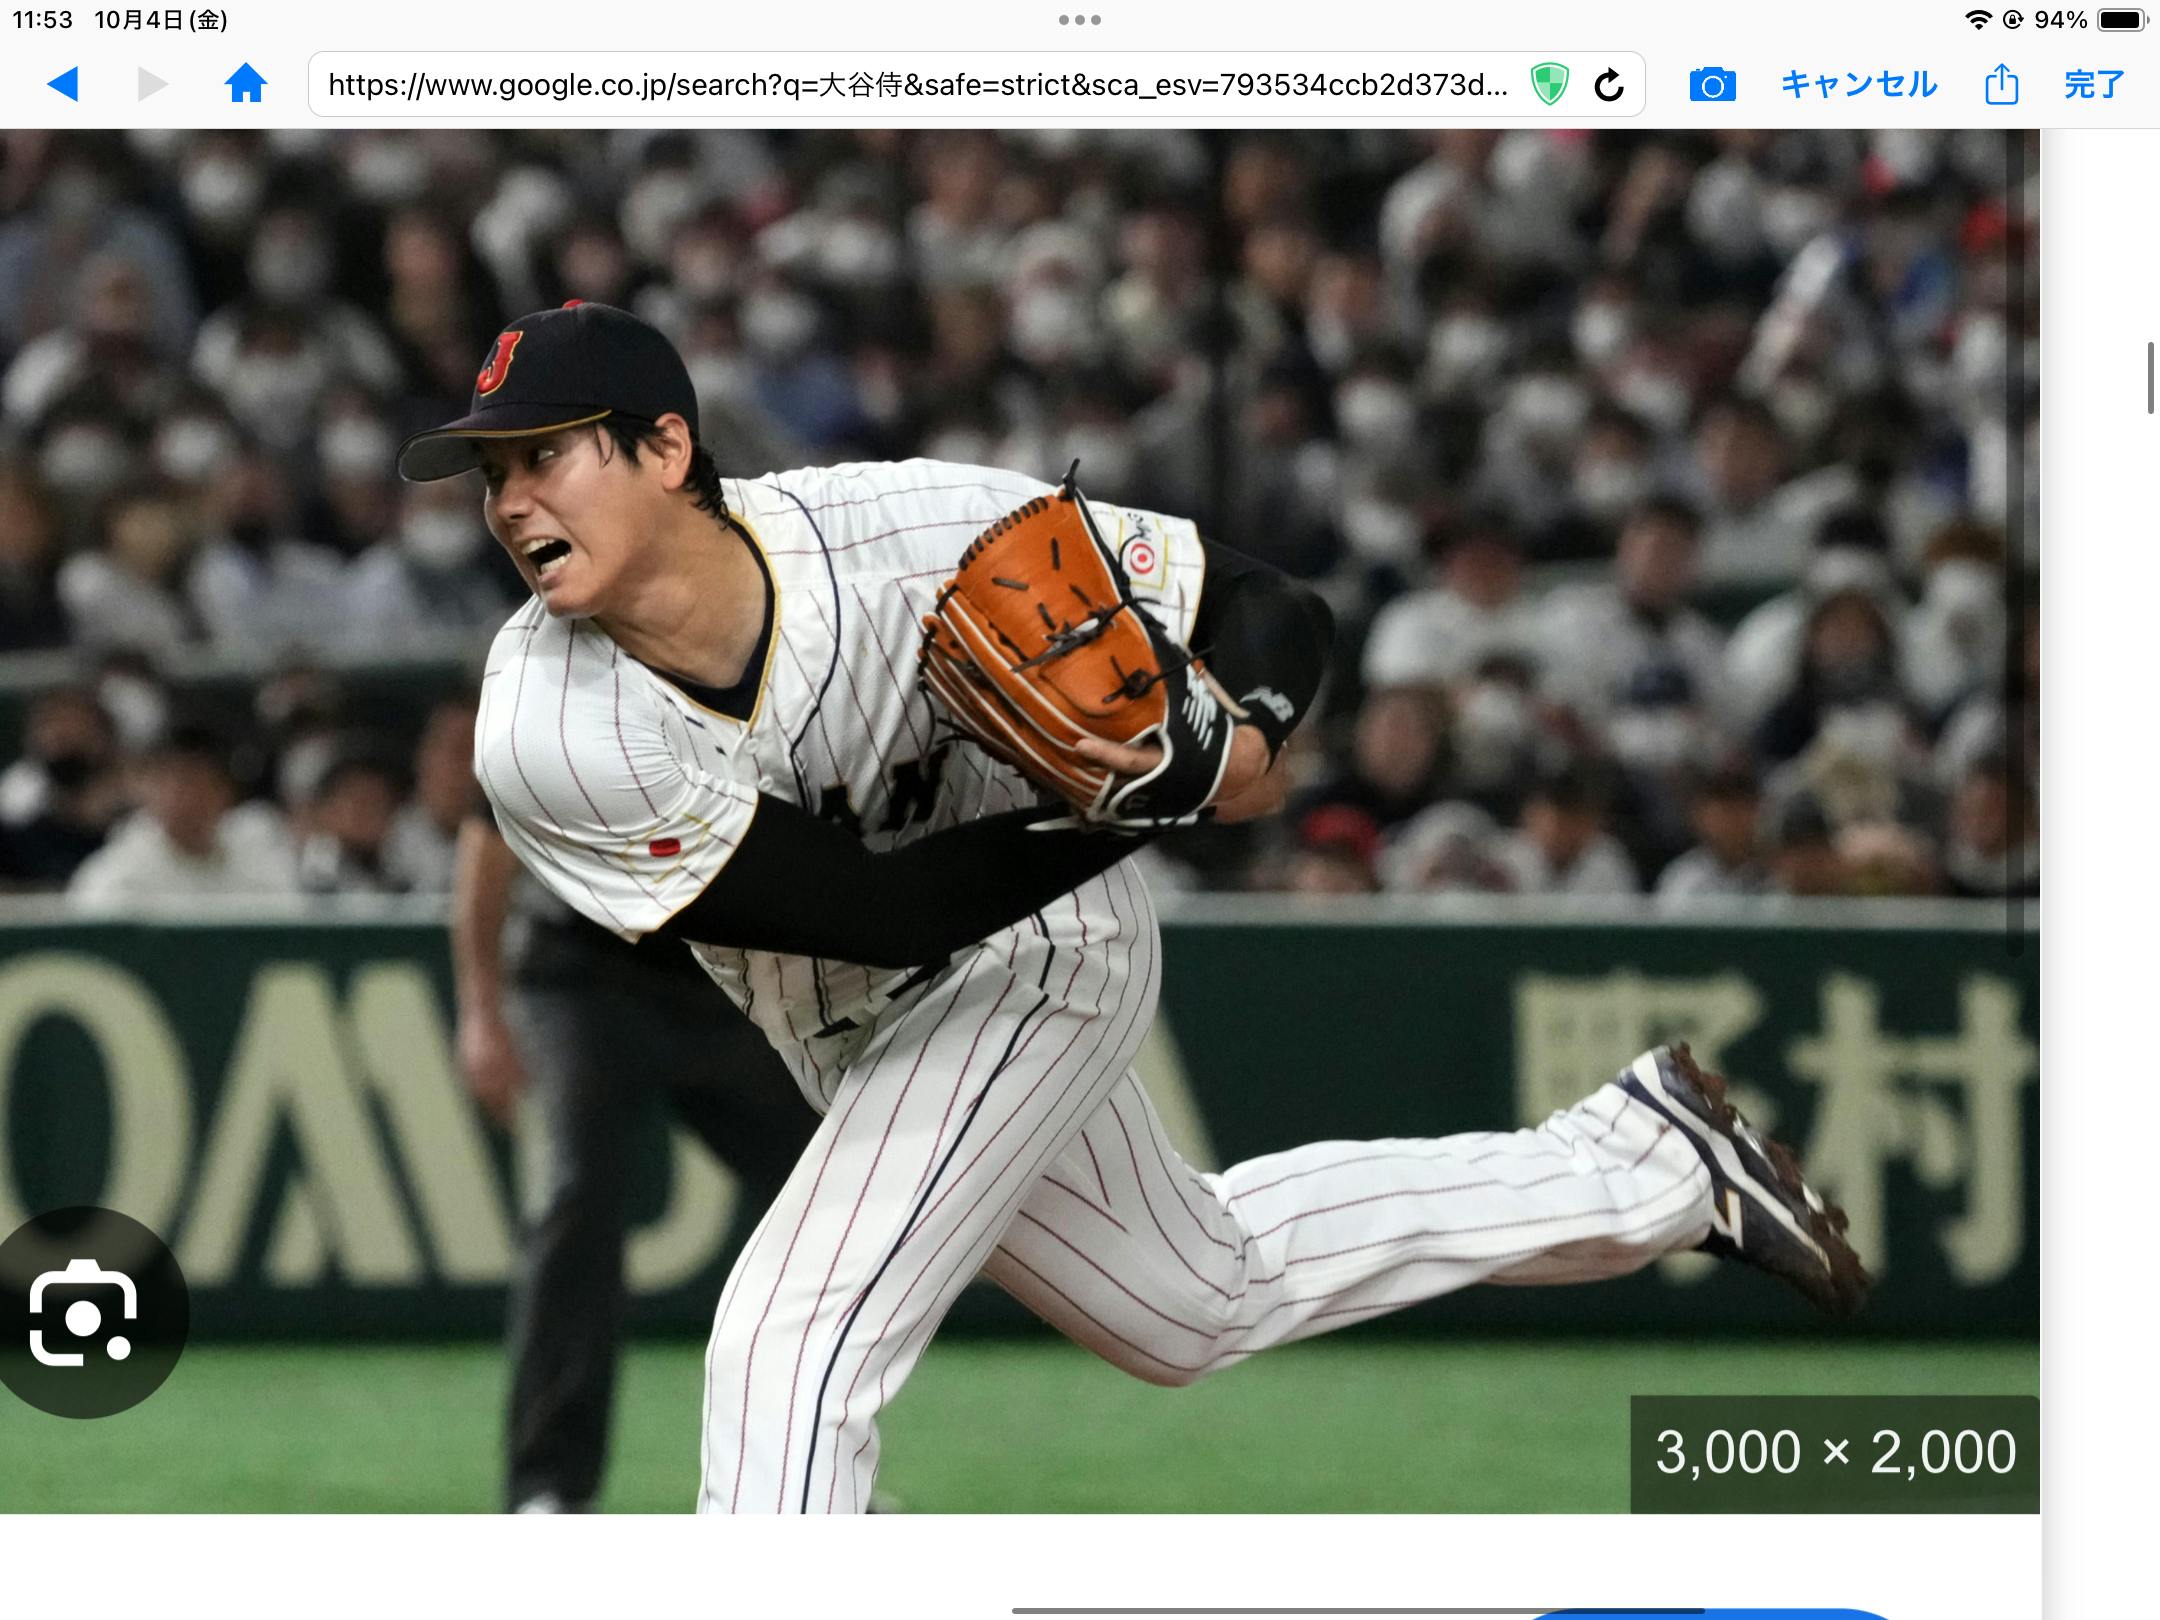
Task: Tap the blue camera icon
Action: [1712, 85]
